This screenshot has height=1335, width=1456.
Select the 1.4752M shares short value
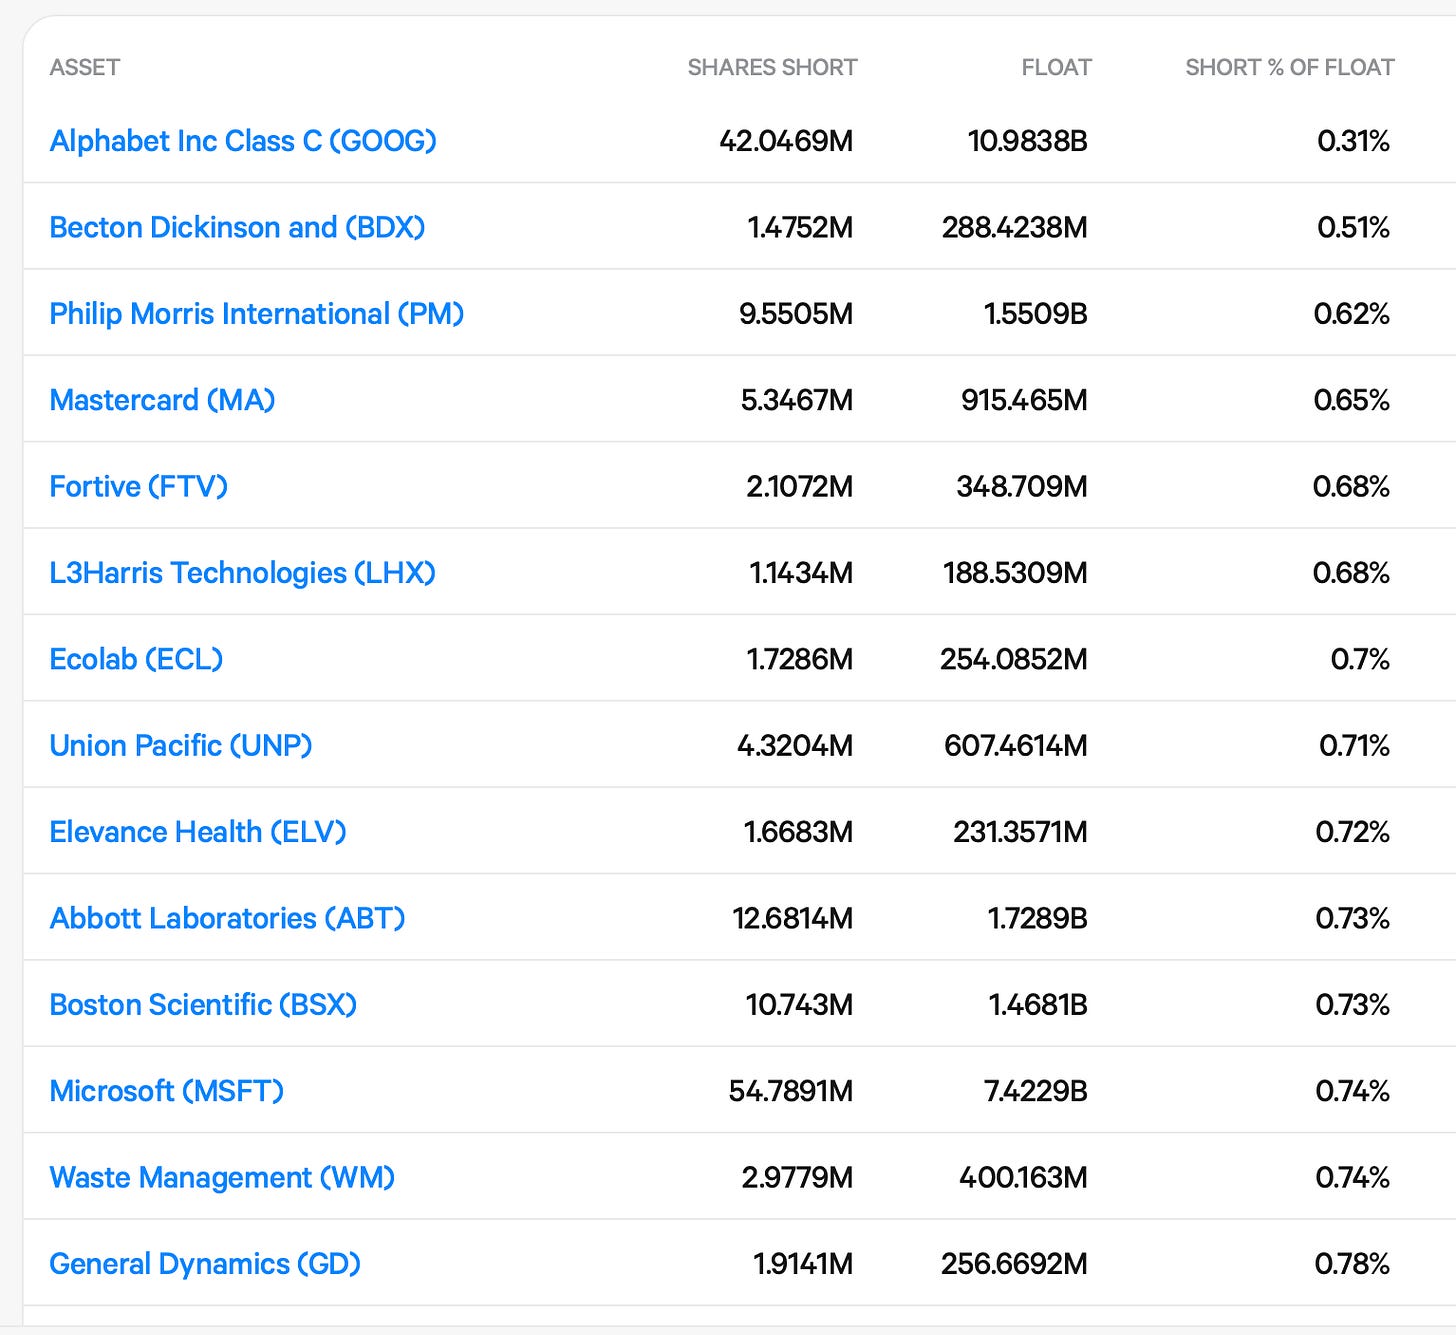[x=800, y=227]
